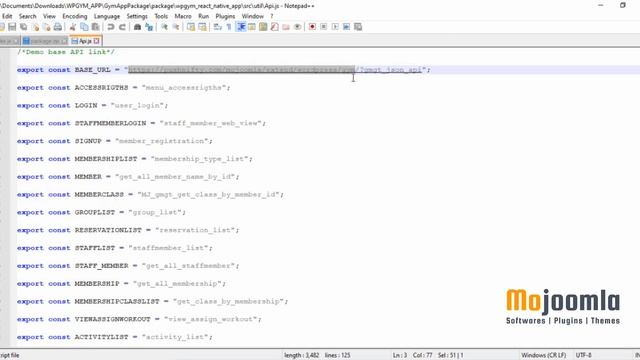Viewport: 640px width, 360px height.
Task: Click the Close All documents toolbar icon
Action: 47,27
